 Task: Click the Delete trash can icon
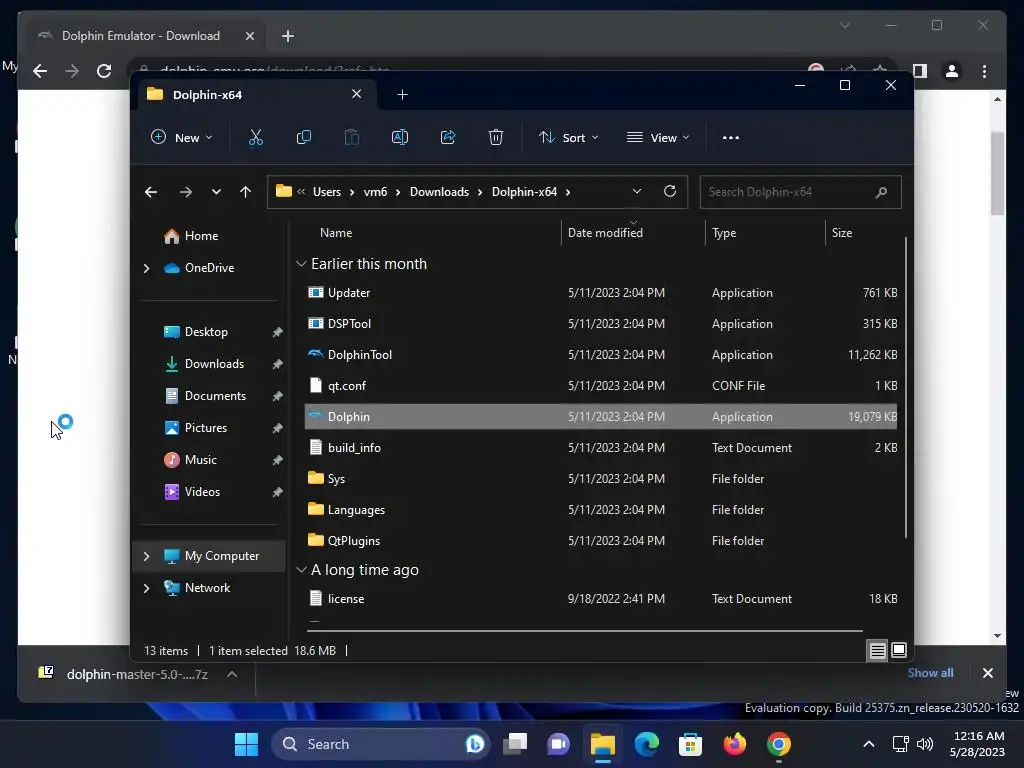coord(496,137)
